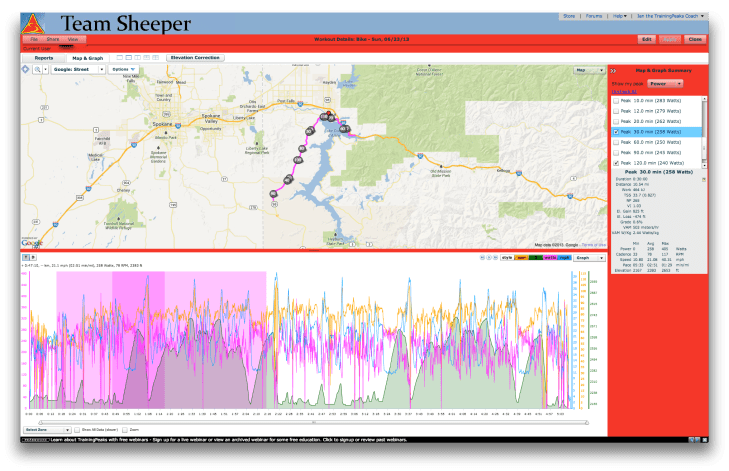The height and width of the screenshot is (471, 729).
Task: Click the blue link under Show my peak
Action: [624, 92]
